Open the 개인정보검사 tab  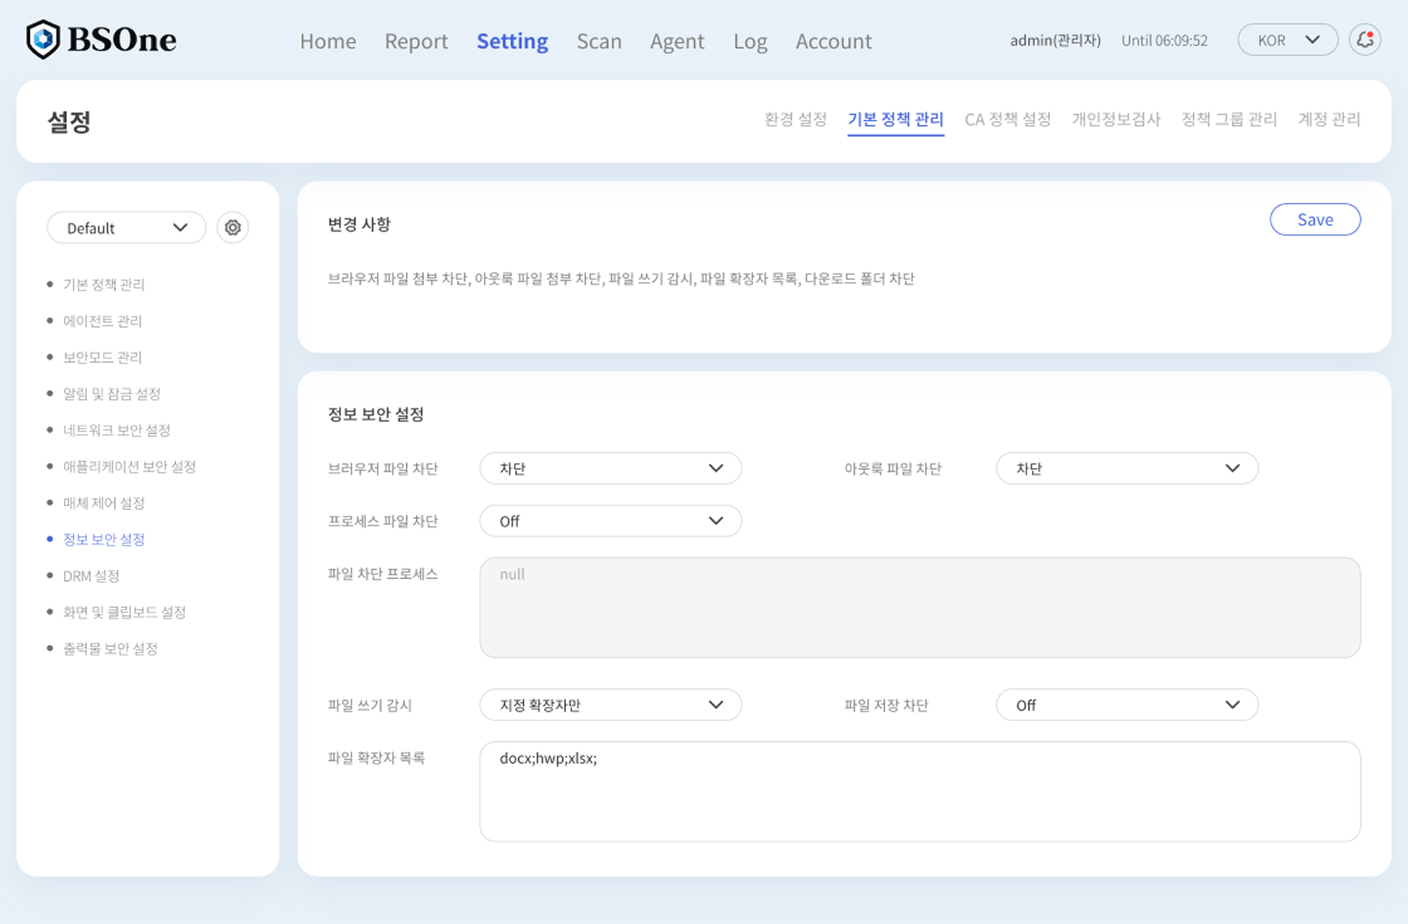point(1116,119)
